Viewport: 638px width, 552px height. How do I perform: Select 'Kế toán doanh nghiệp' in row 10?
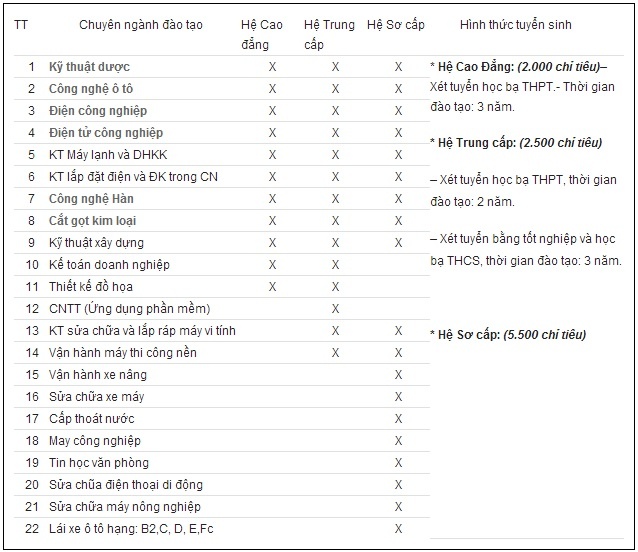pos(109,265)
